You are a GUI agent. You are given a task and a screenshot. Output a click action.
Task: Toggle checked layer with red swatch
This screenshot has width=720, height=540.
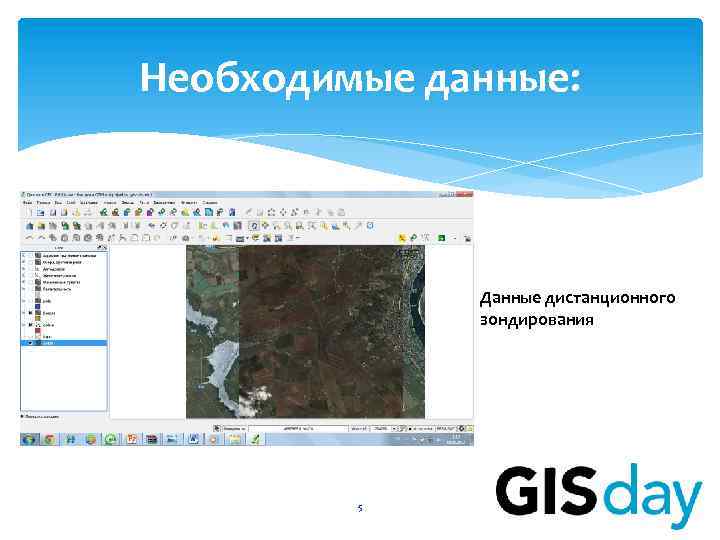[31, 325]
